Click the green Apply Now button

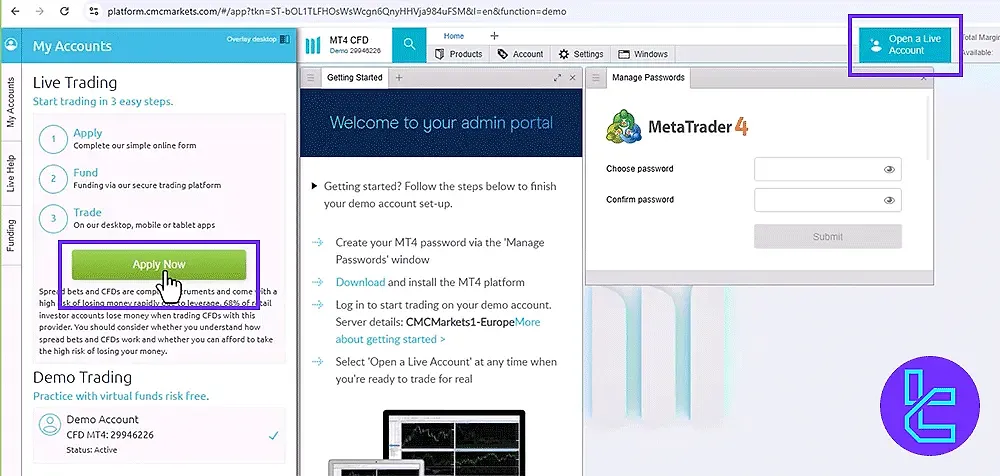tap(158, 264)
